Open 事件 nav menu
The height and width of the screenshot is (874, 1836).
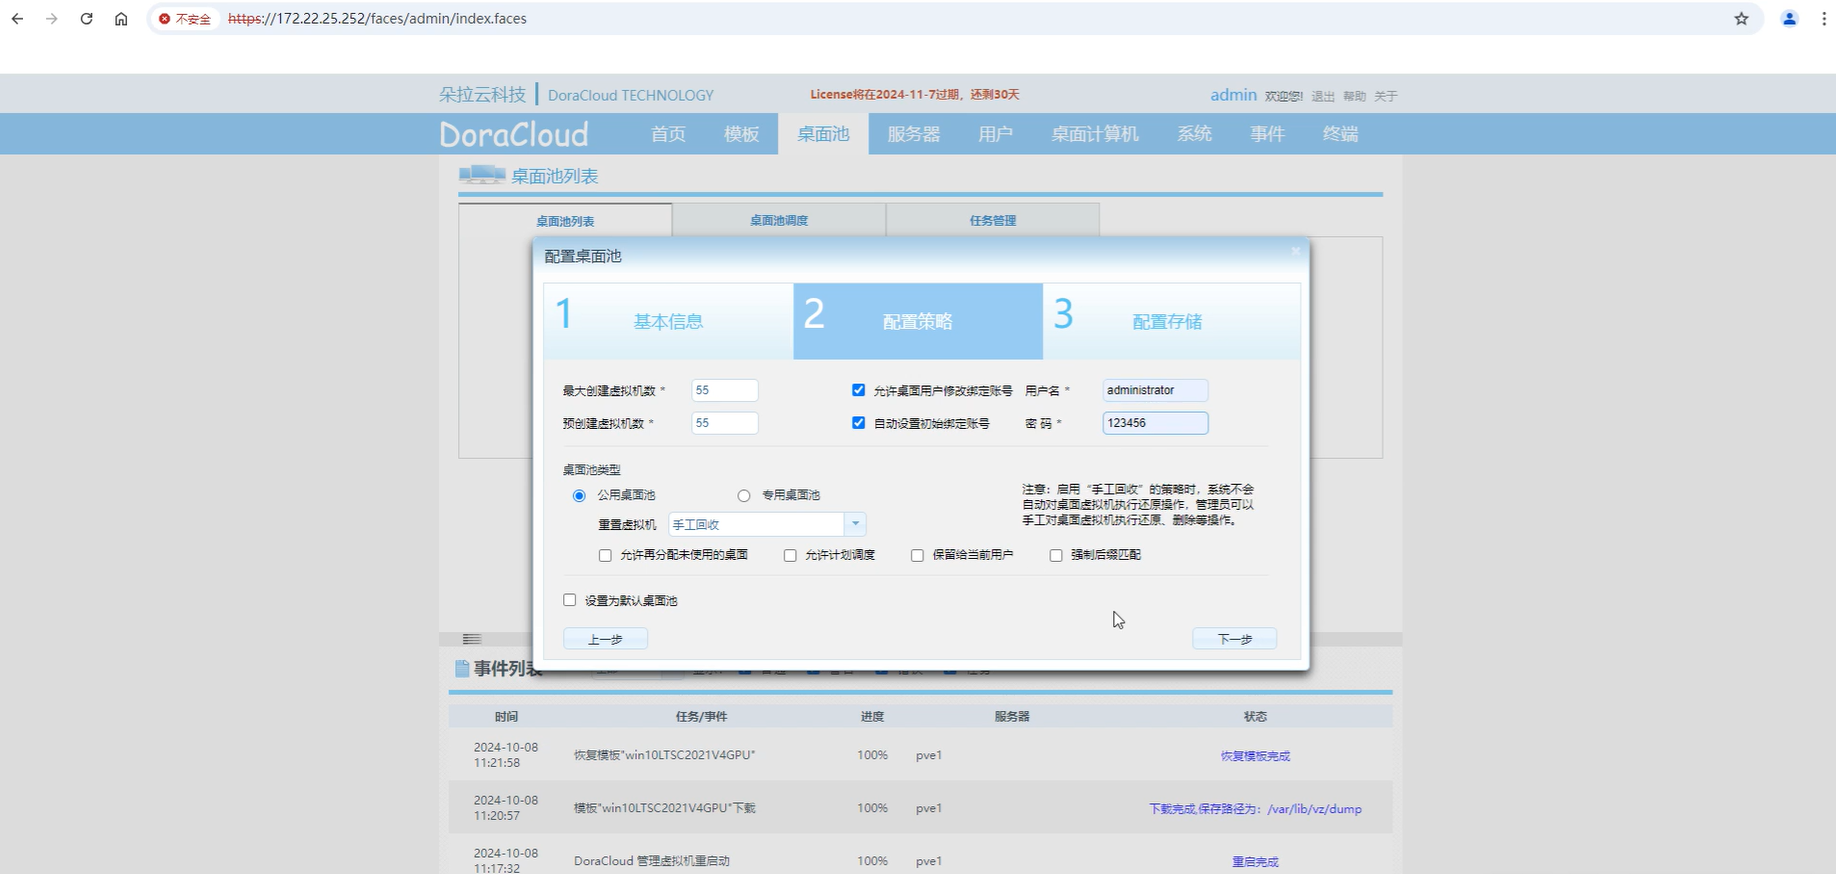[1267, 134]
